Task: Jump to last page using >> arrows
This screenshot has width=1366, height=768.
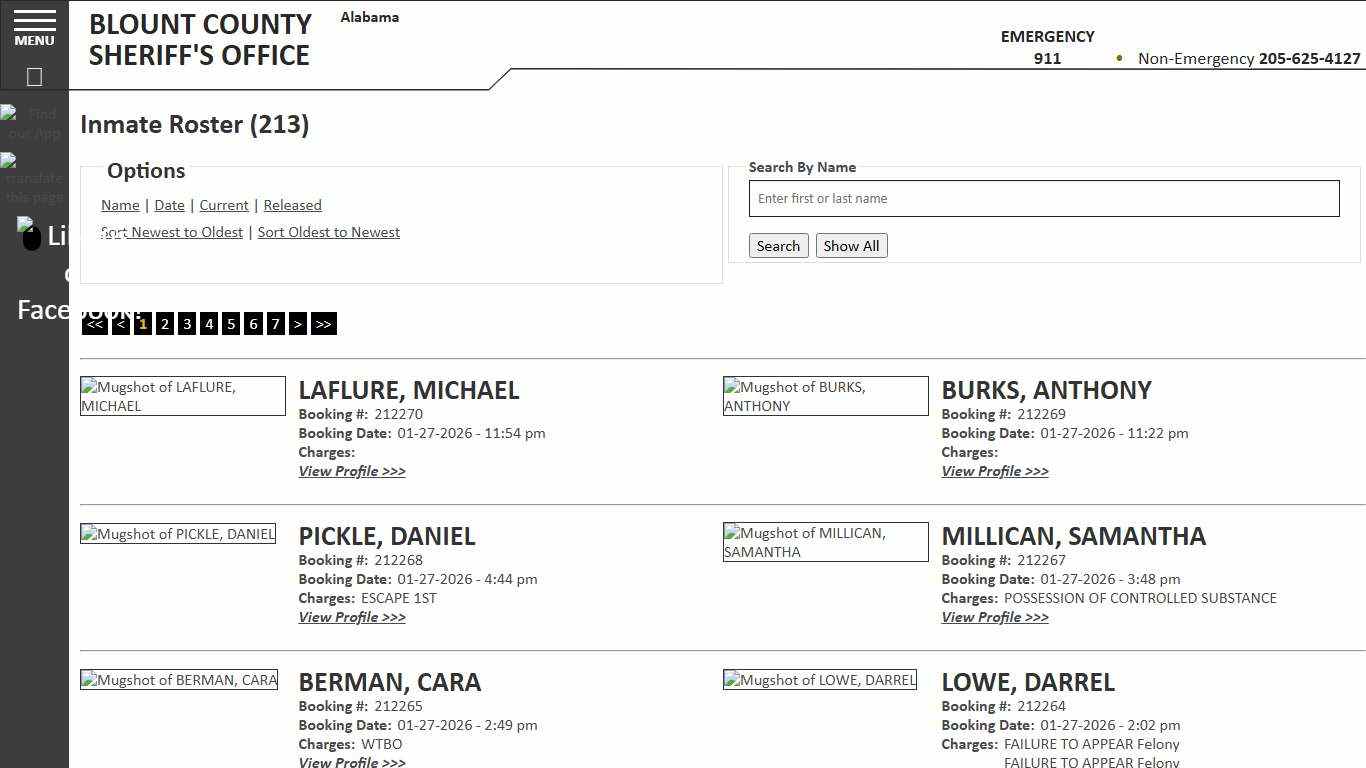Action: 323,323
